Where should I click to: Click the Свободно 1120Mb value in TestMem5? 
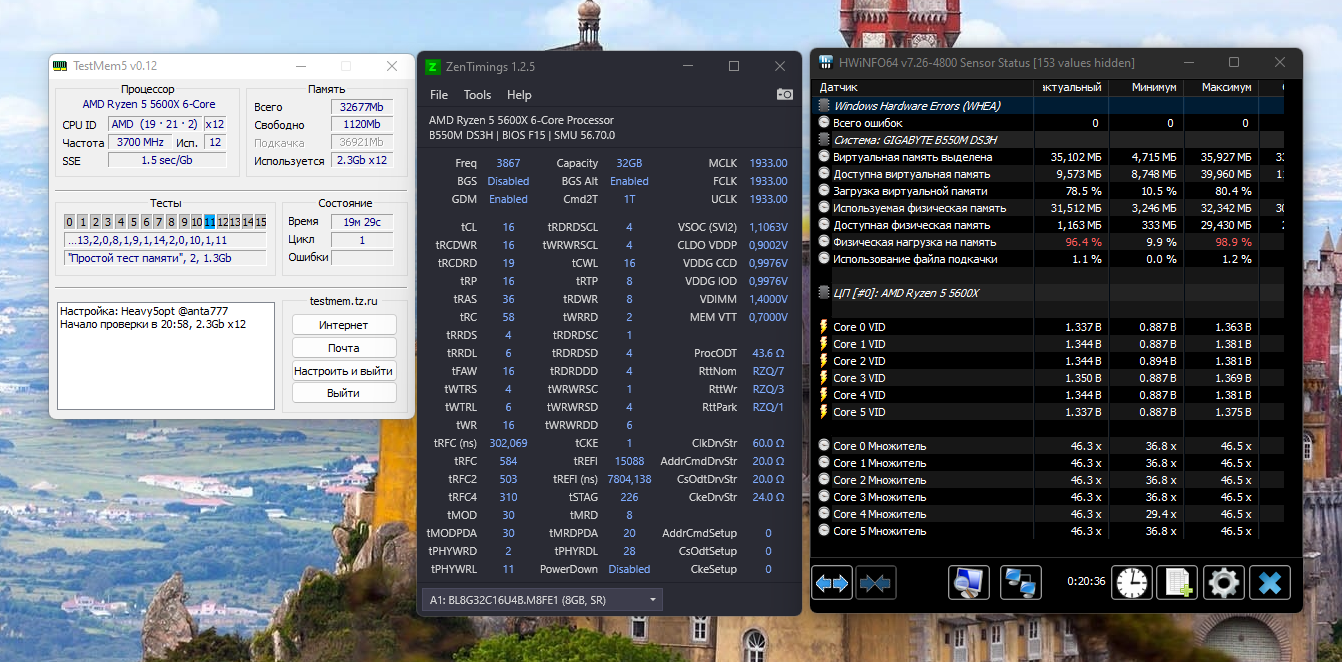click(360, 125)
